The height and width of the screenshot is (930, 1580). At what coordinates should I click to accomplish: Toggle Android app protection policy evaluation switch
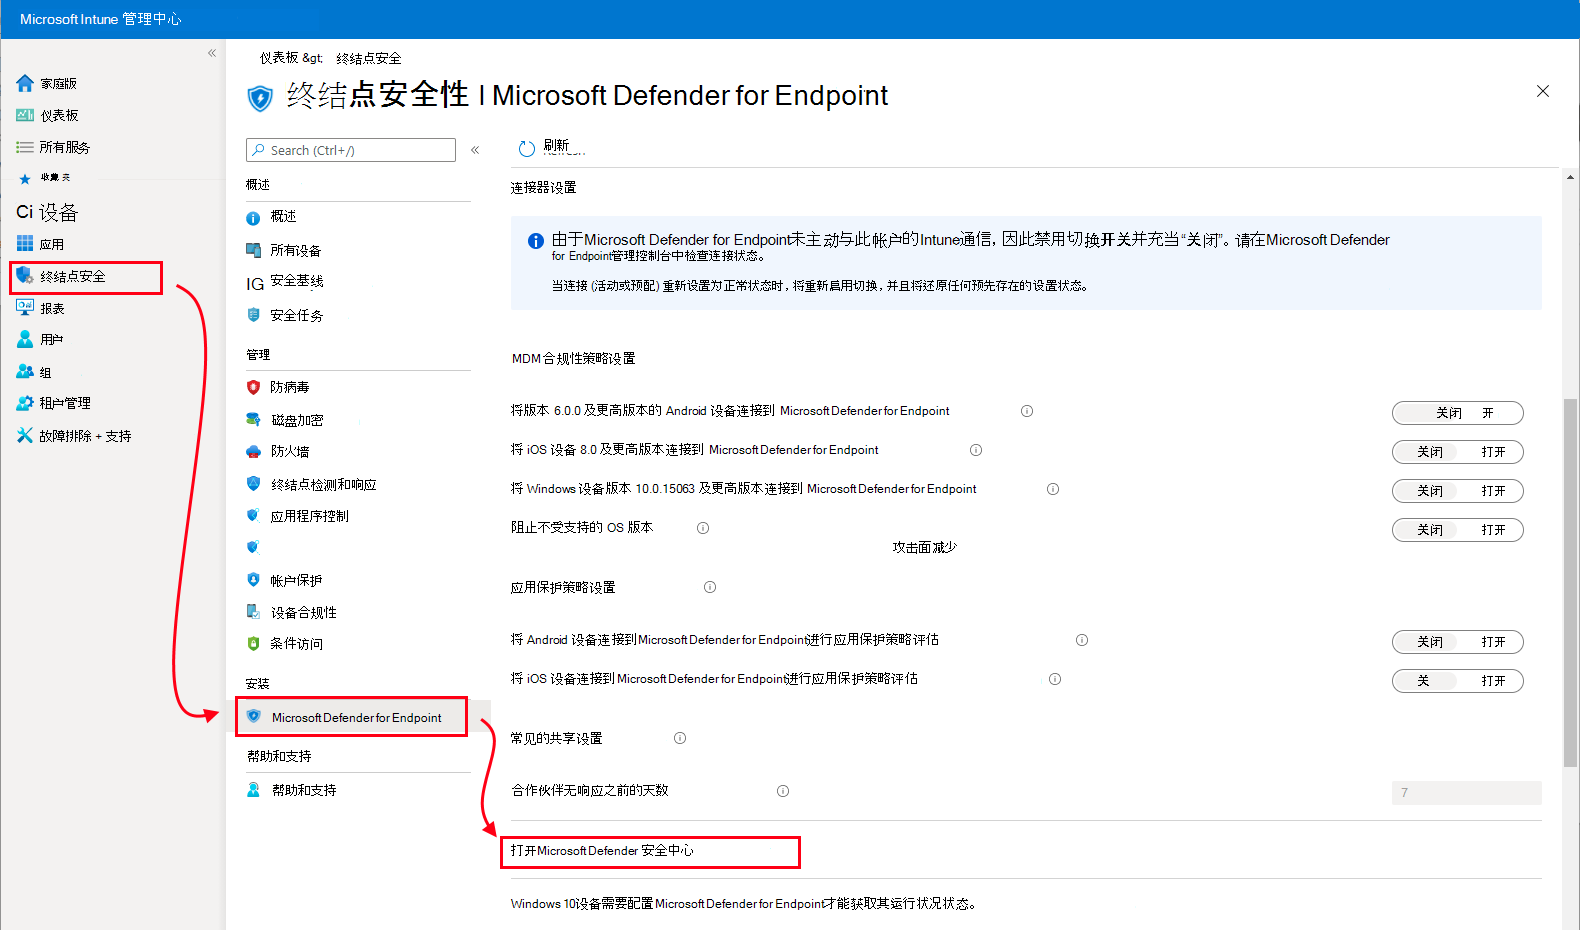(x=1457, y=642)
